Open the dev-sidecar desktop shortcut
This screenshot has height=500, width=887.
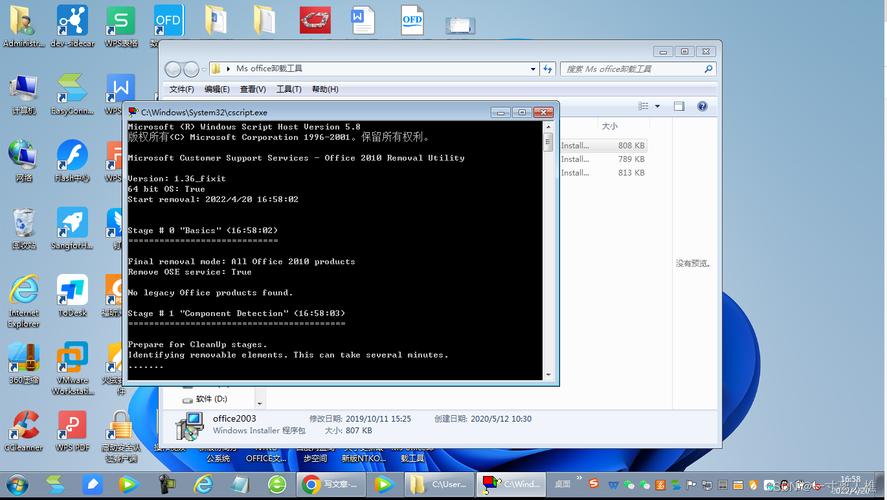(72, 26)
